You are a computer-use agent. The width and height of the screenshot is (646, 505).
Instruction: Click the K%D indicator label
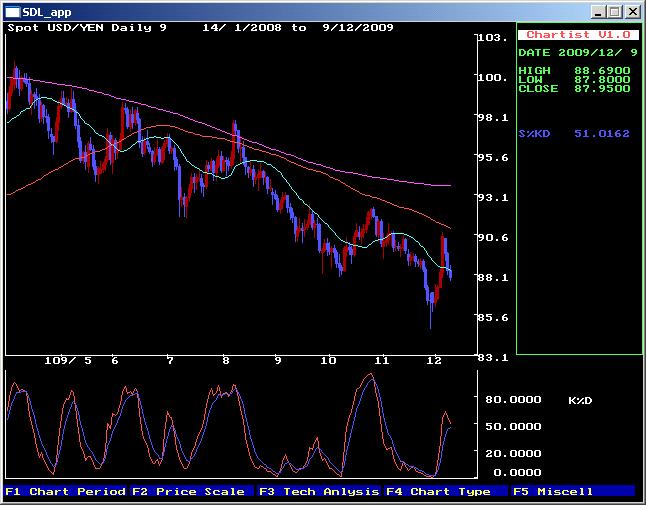point(580,400)
